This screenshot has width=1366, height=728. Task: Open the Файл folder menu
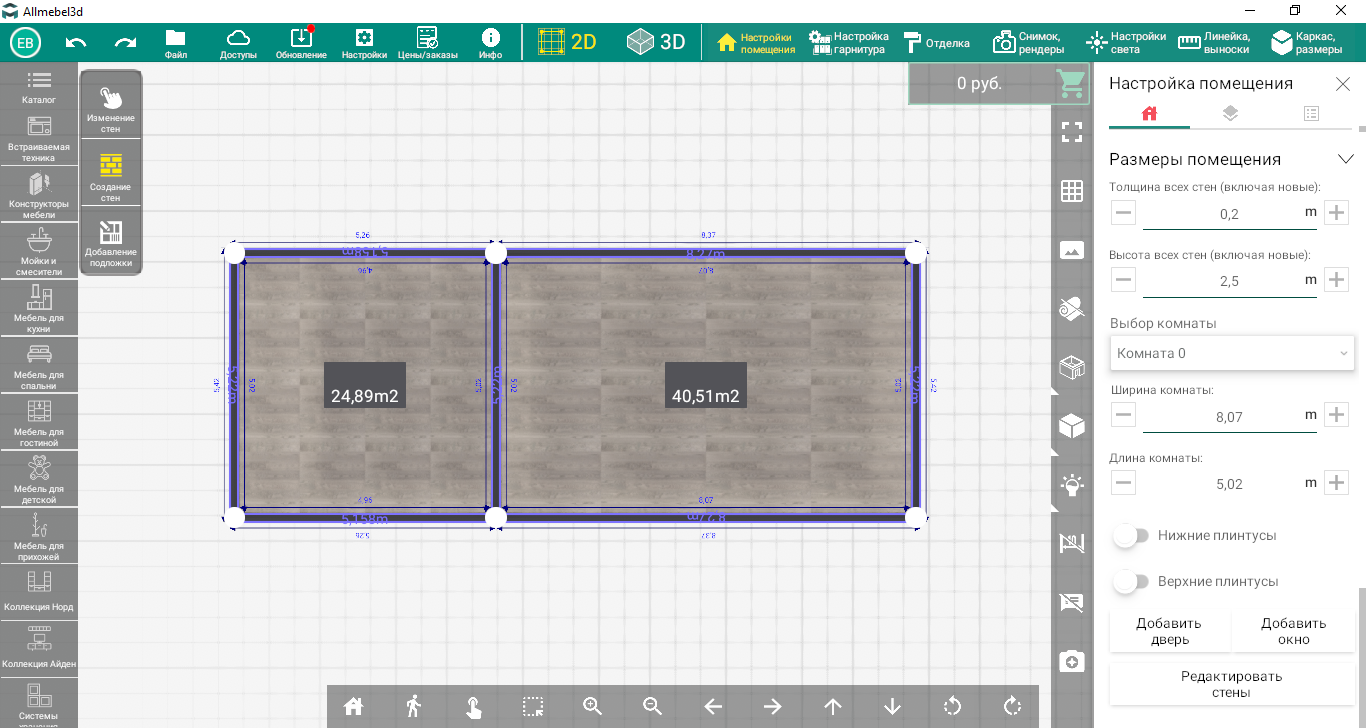(176, 43)
